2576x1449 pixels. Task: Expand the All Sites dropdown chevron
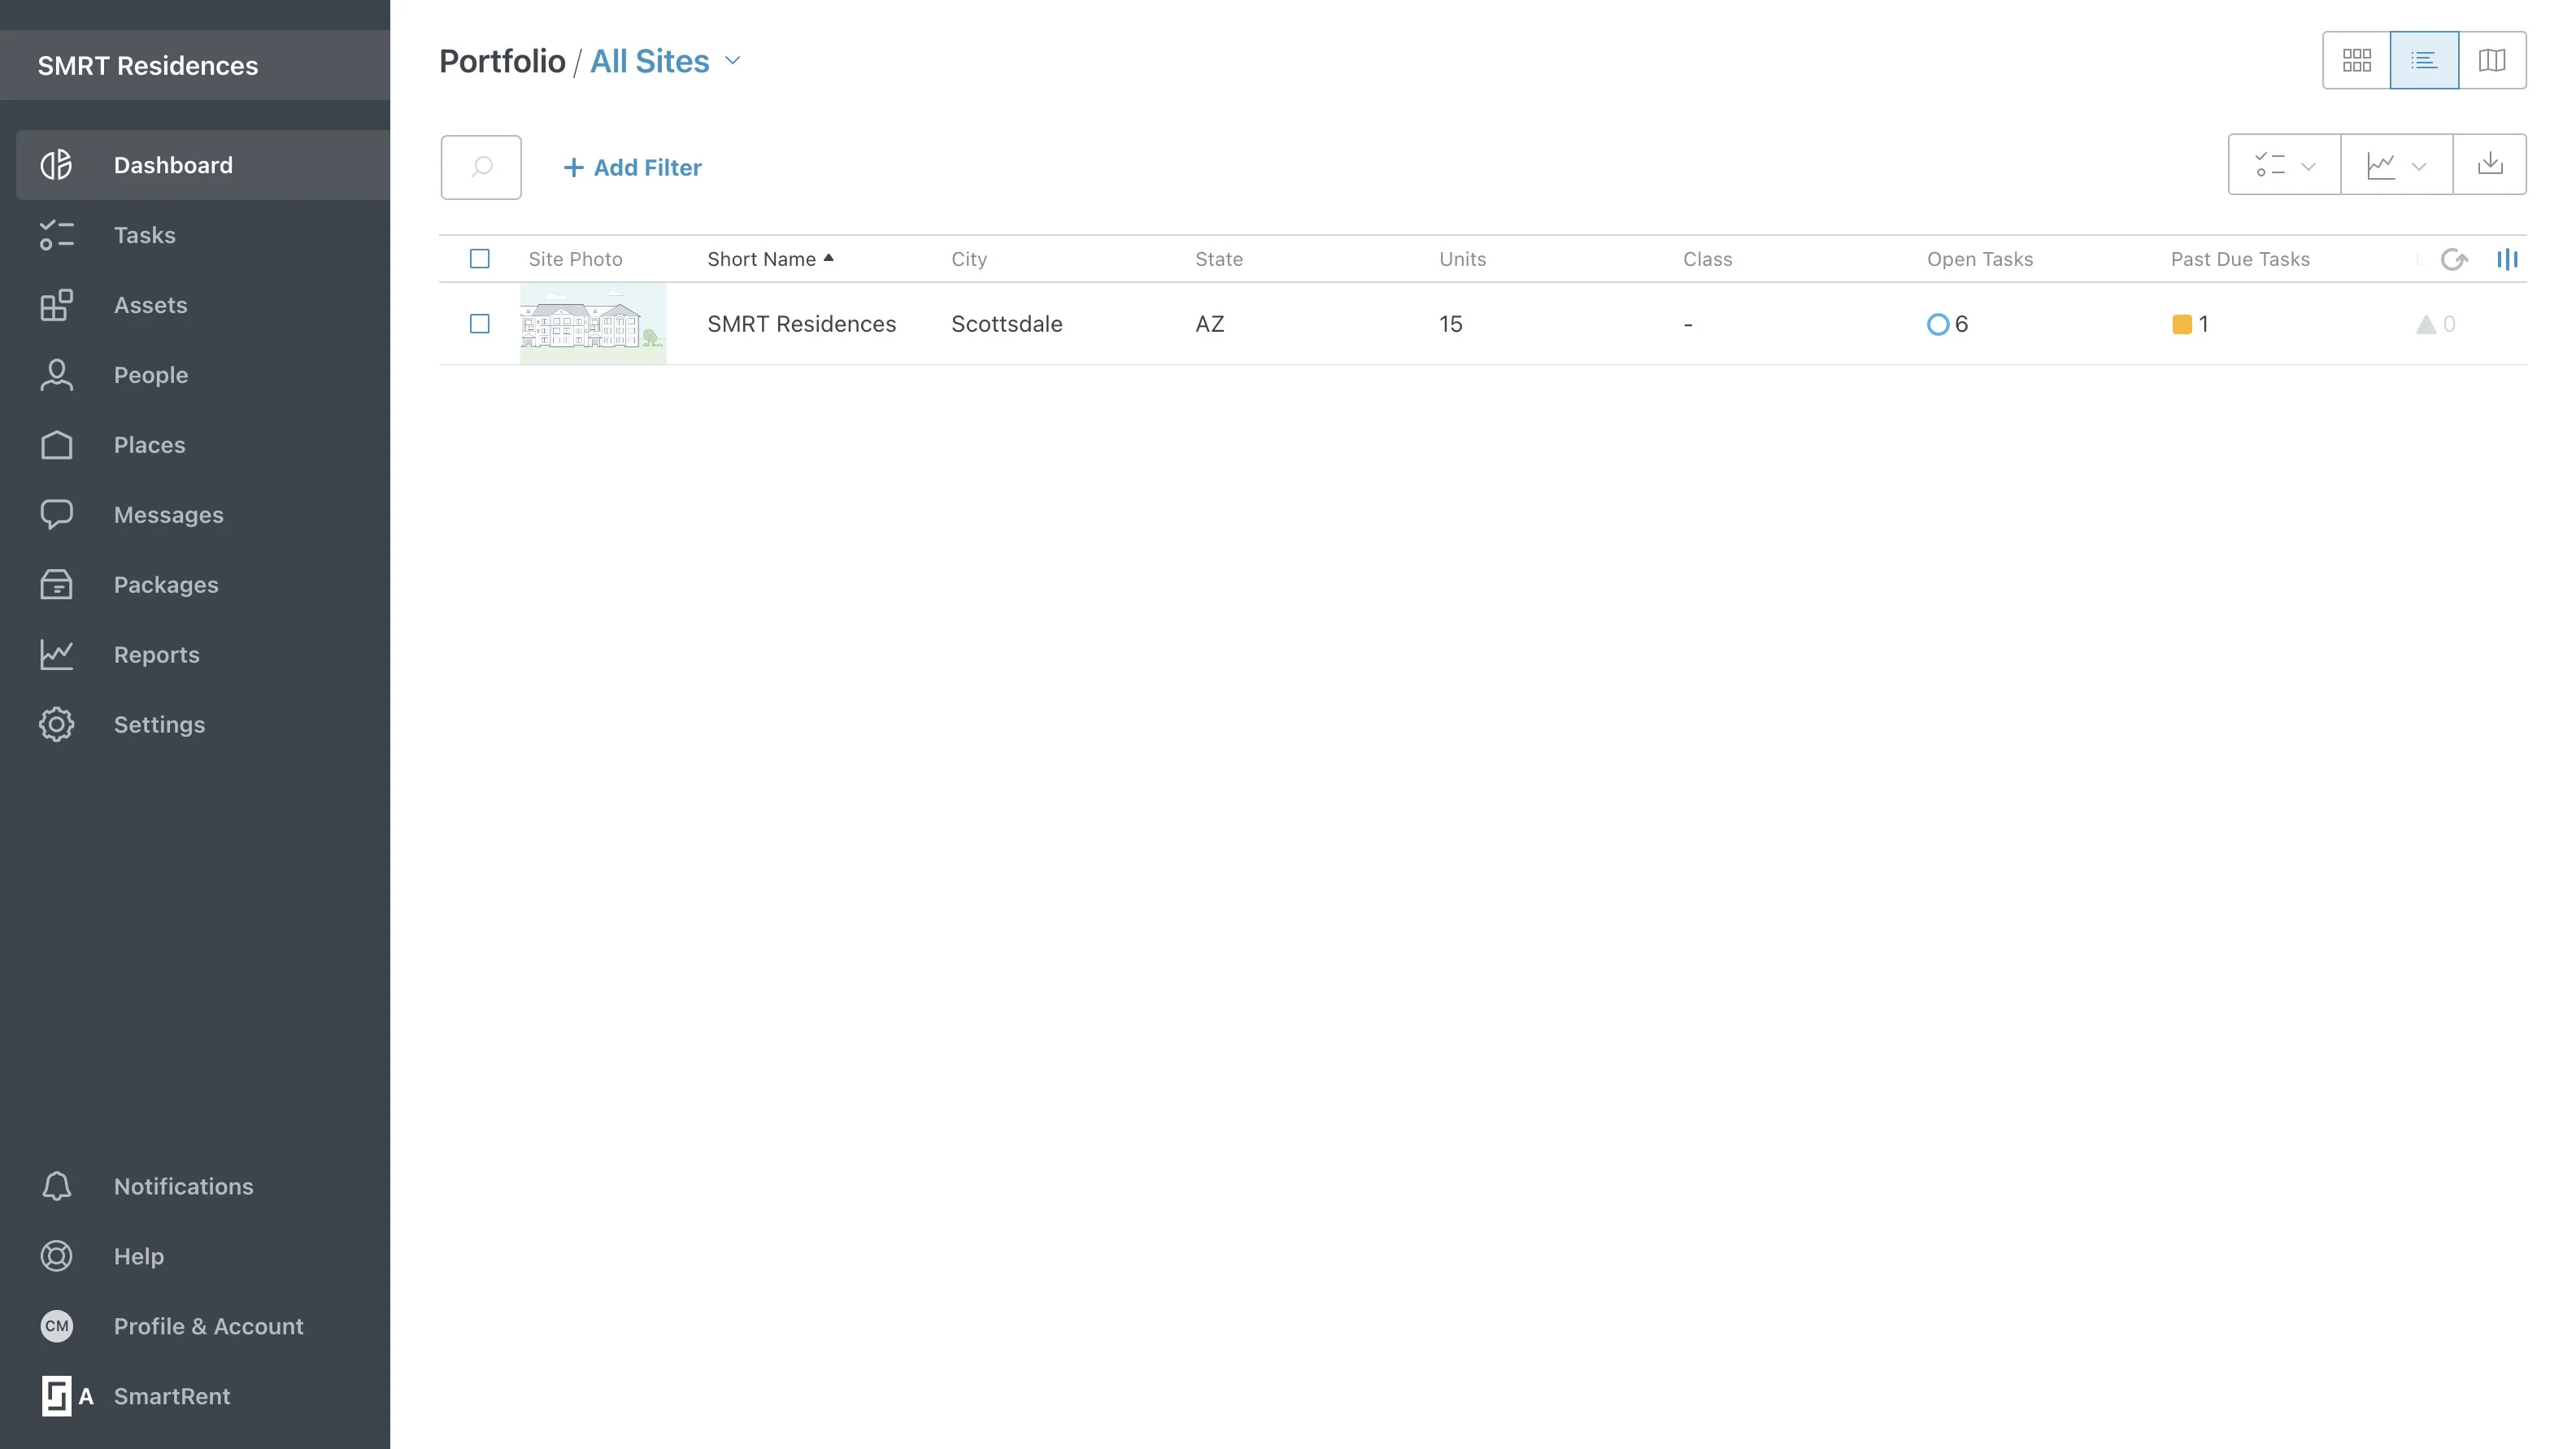[x=733, y=61]
